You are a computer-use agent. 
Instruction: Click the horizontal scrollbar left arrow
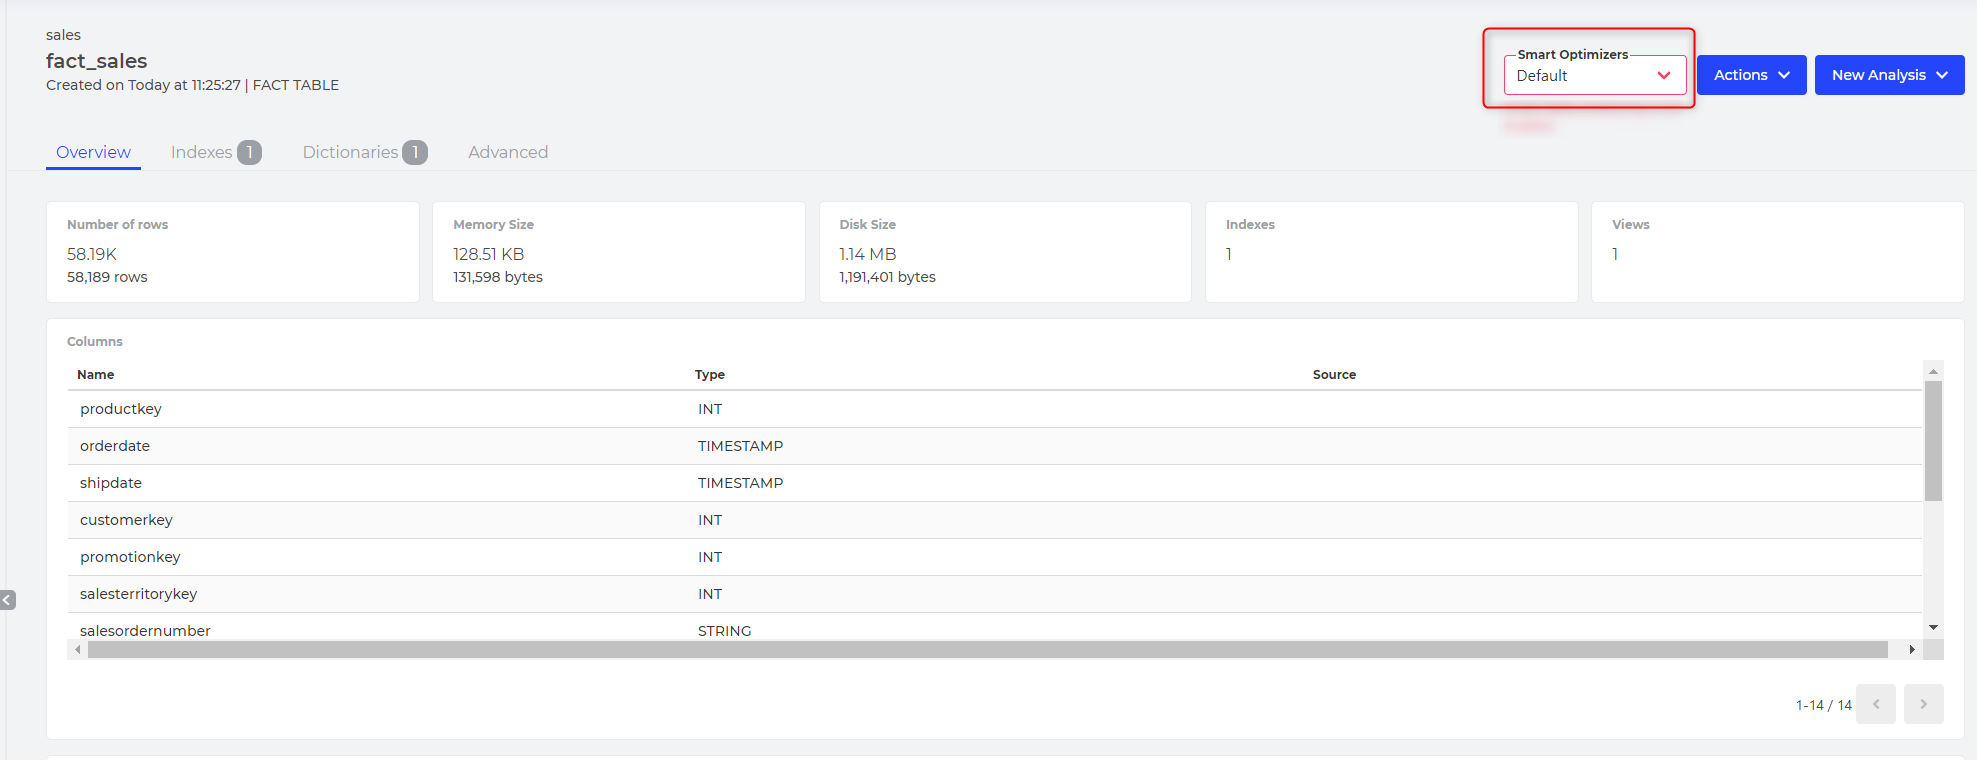point(78,650)
